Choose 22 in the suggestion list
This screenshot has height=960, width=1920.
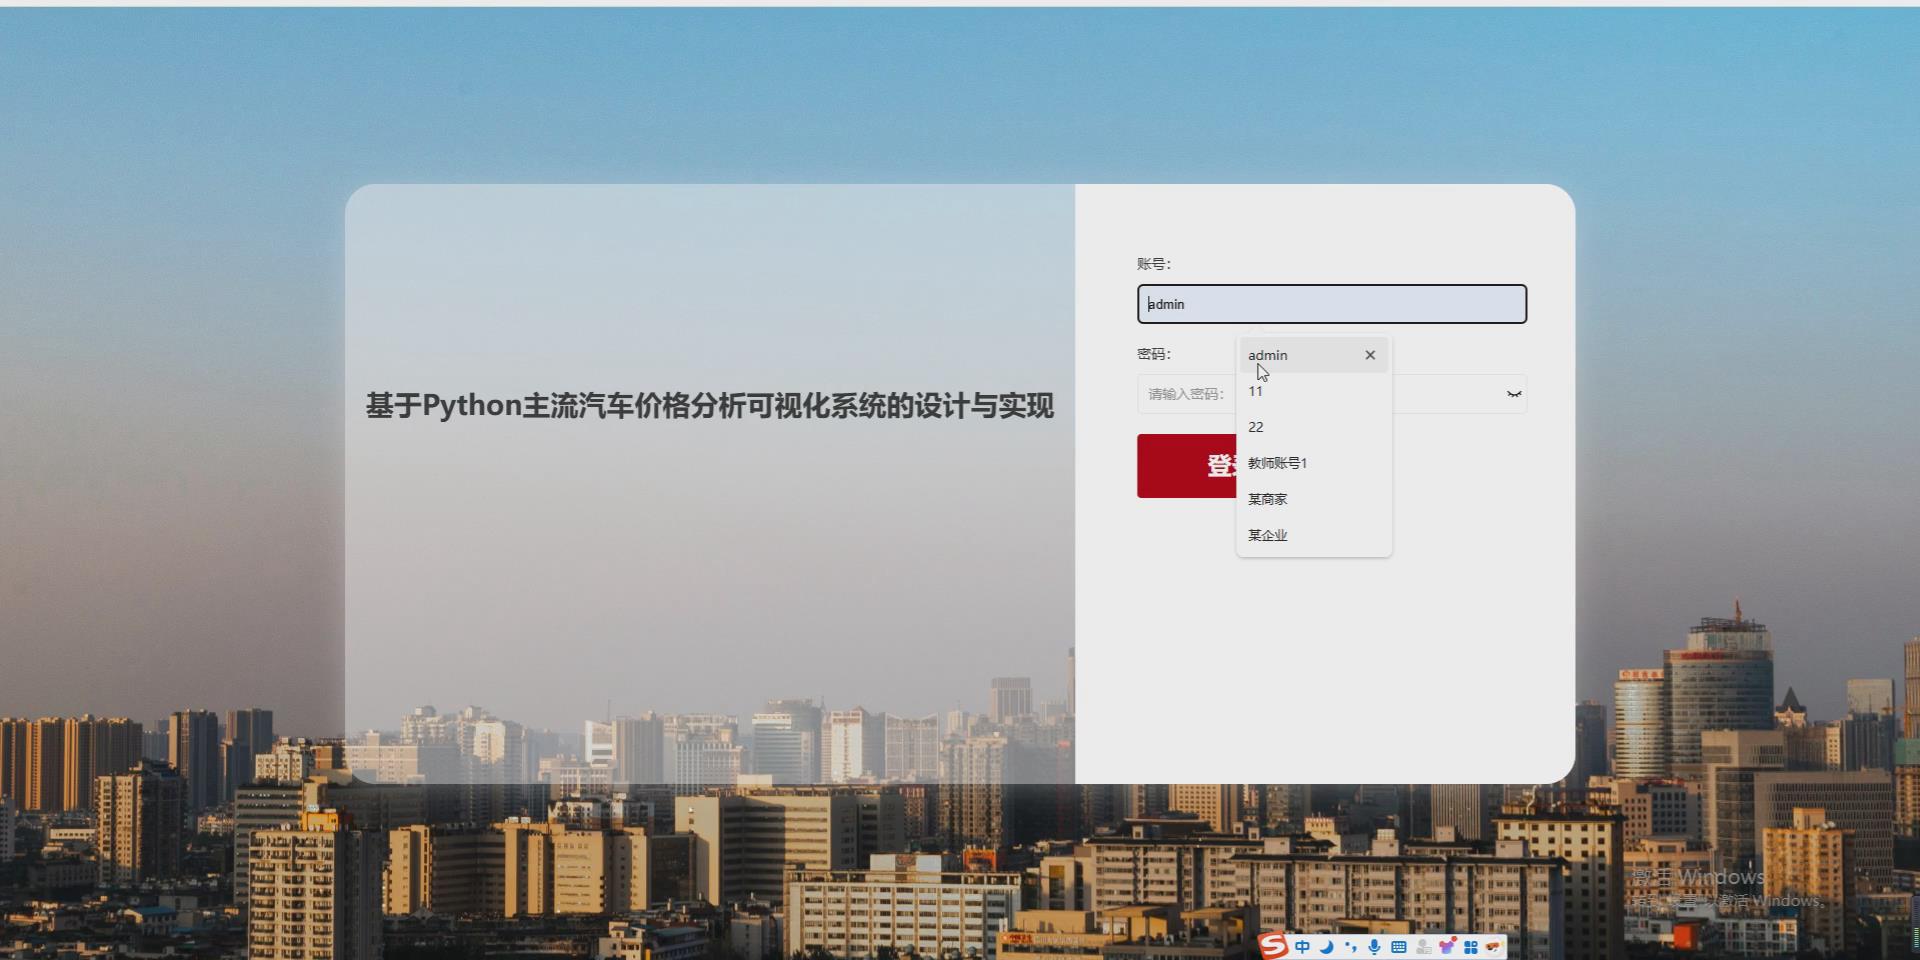1255,426
